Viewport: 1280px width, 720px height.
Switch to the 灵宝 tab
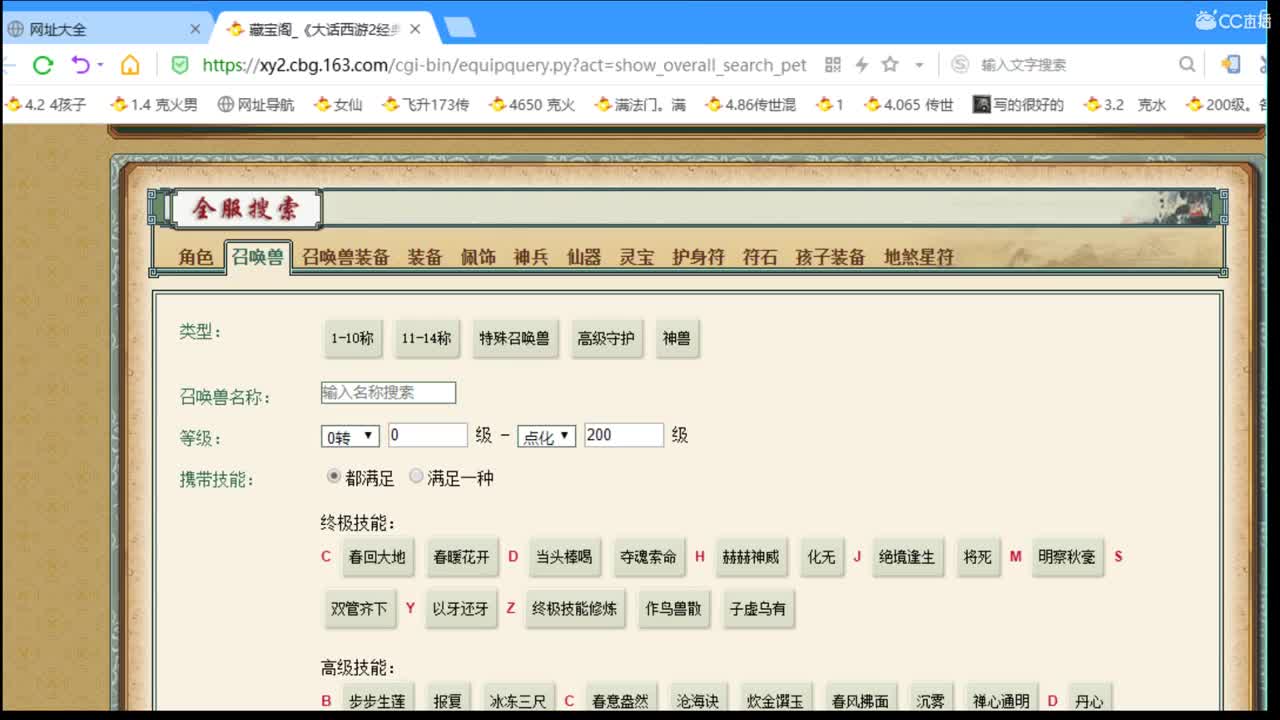point(637,257)
